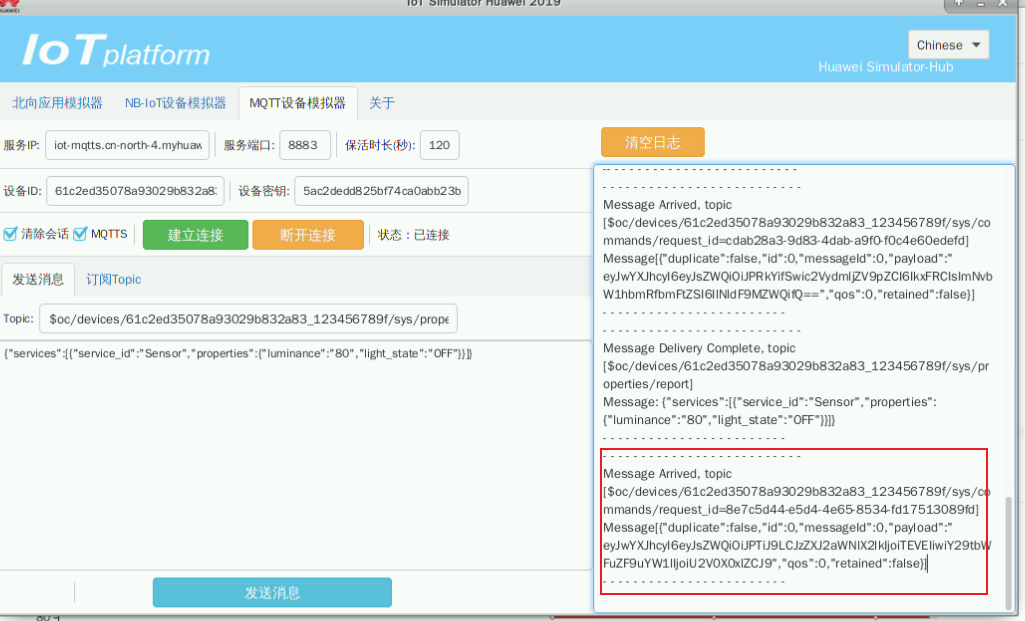The width and height of the screenshot is (1025, 621).
Task: Click the blue 发送消息 send button
Action: [x=272, y=593]
